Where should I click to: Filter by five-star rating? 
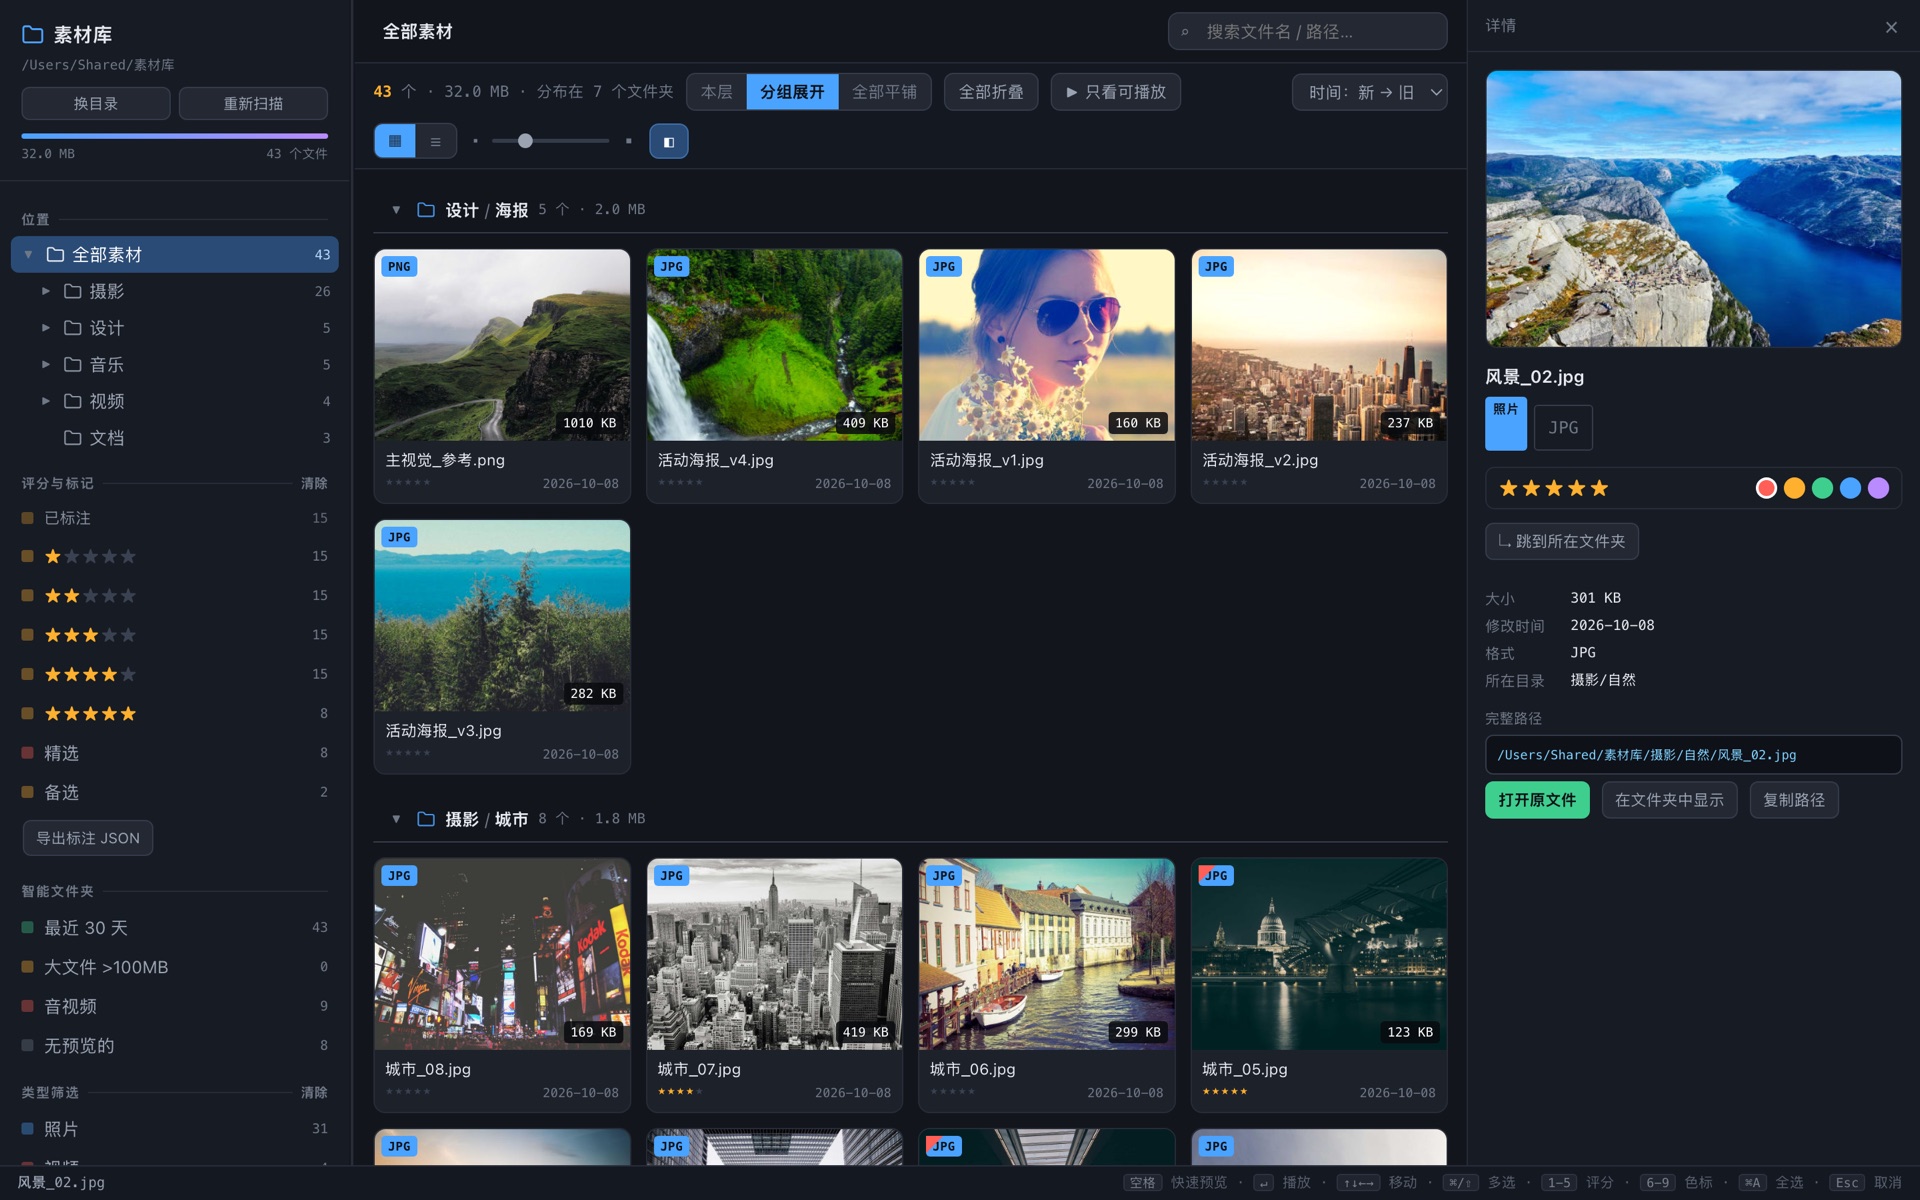pyautogui.click(x=175, y=713)
